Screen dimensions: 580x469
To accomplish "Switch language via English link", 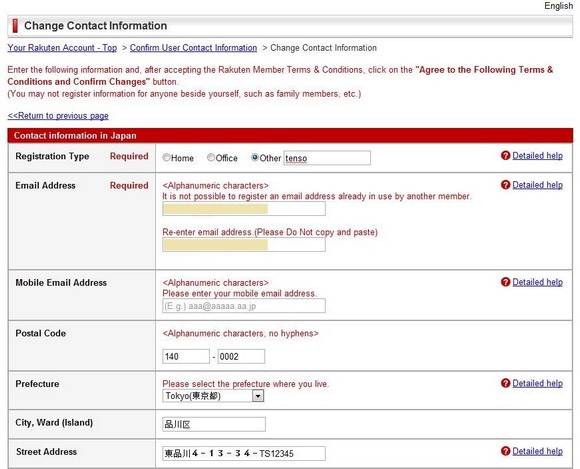I will tap(558, 6).
